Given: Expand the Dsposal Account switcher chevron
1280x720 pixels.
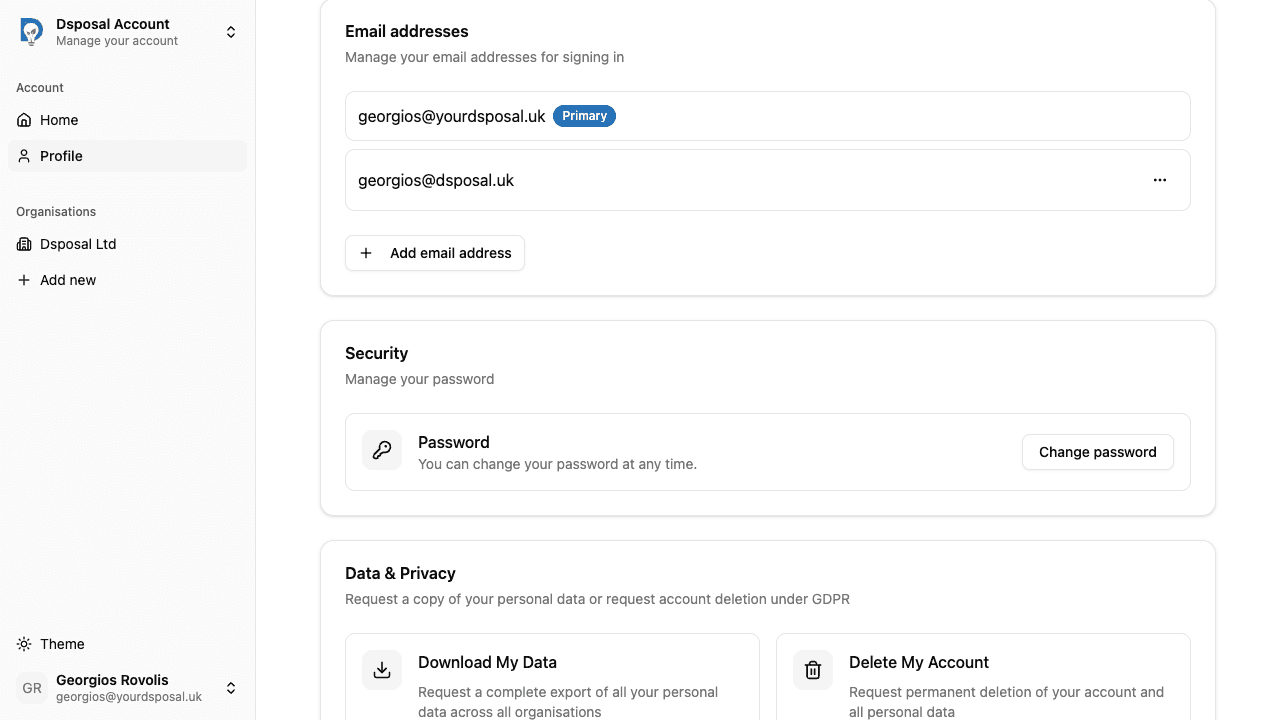Looking at the screenshot, I should (231, 31).
